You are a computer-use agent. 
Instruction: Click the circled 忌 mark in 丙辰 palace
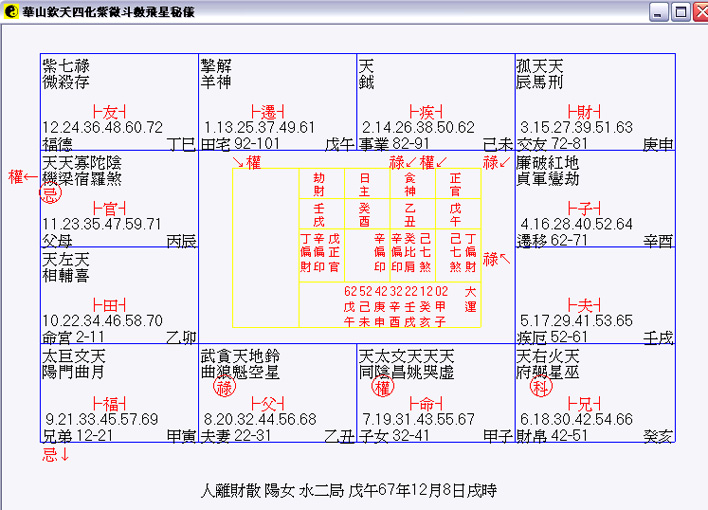click(50, 194)
